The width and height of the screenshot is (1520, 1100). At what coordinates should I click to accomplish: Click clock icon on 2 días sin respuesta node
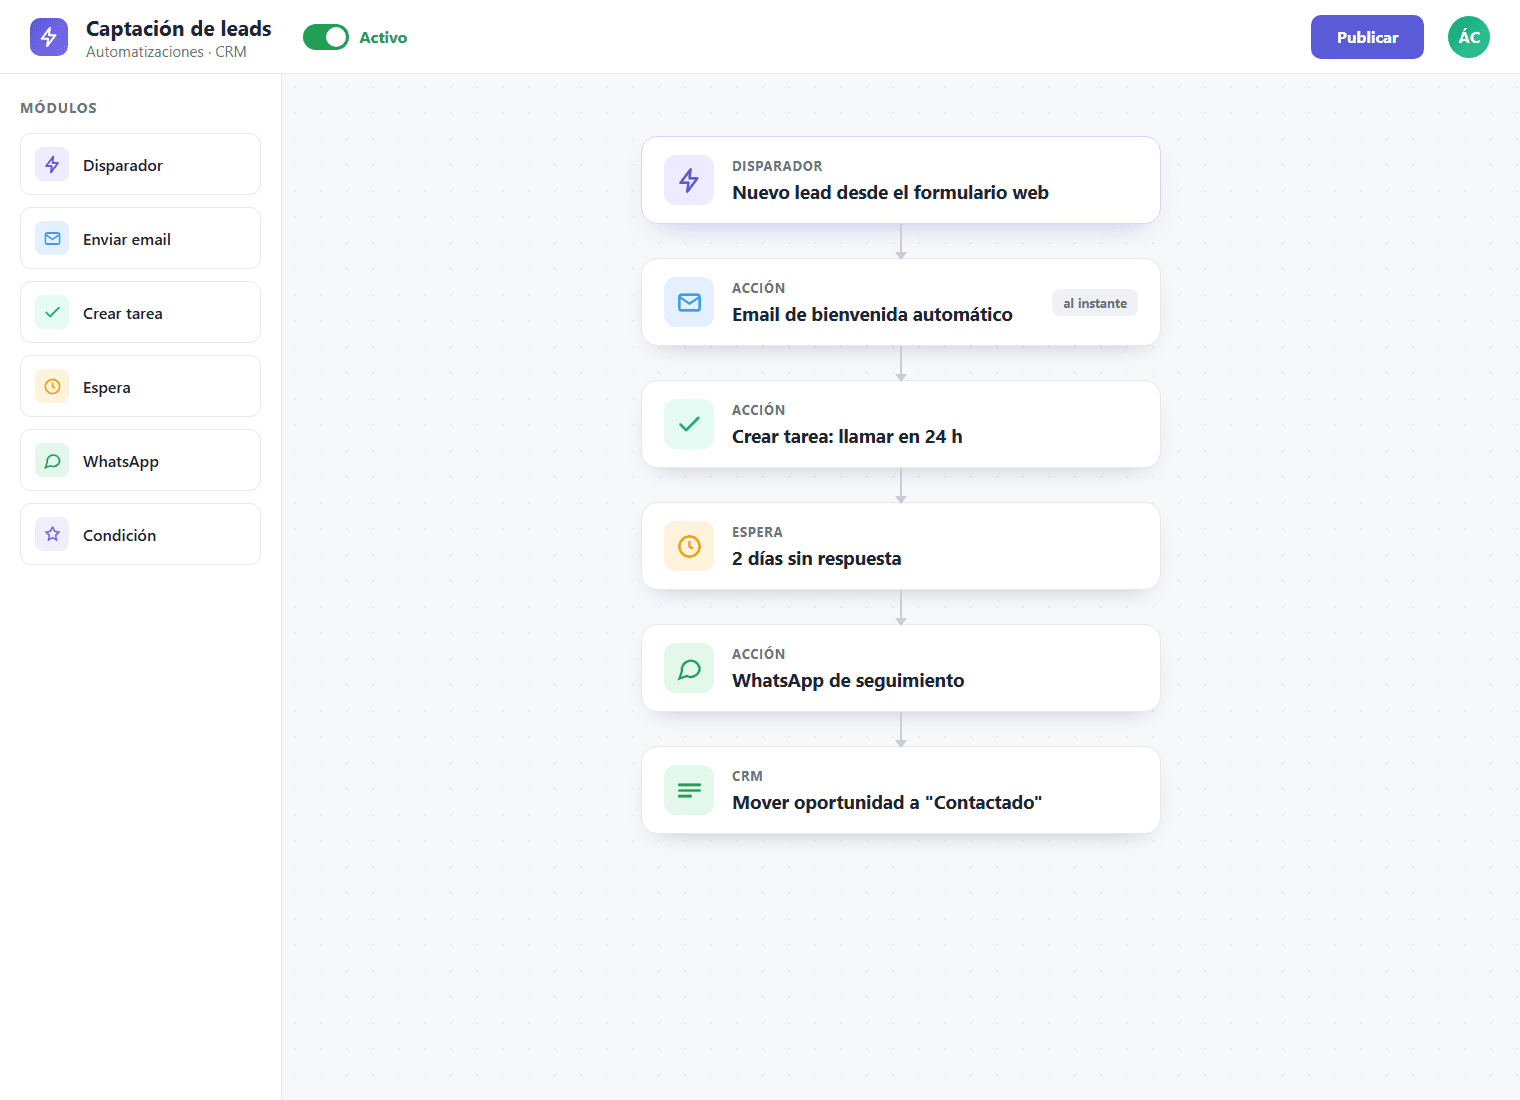pyautogui.click(x=689, y=546)
